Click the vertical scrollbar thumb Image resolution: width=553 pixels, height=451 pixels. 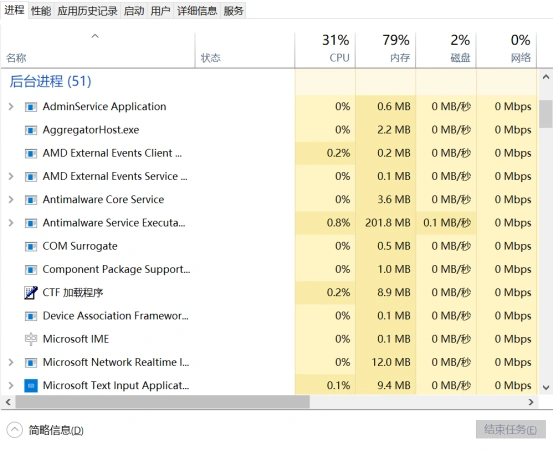(x=546, y=114)
